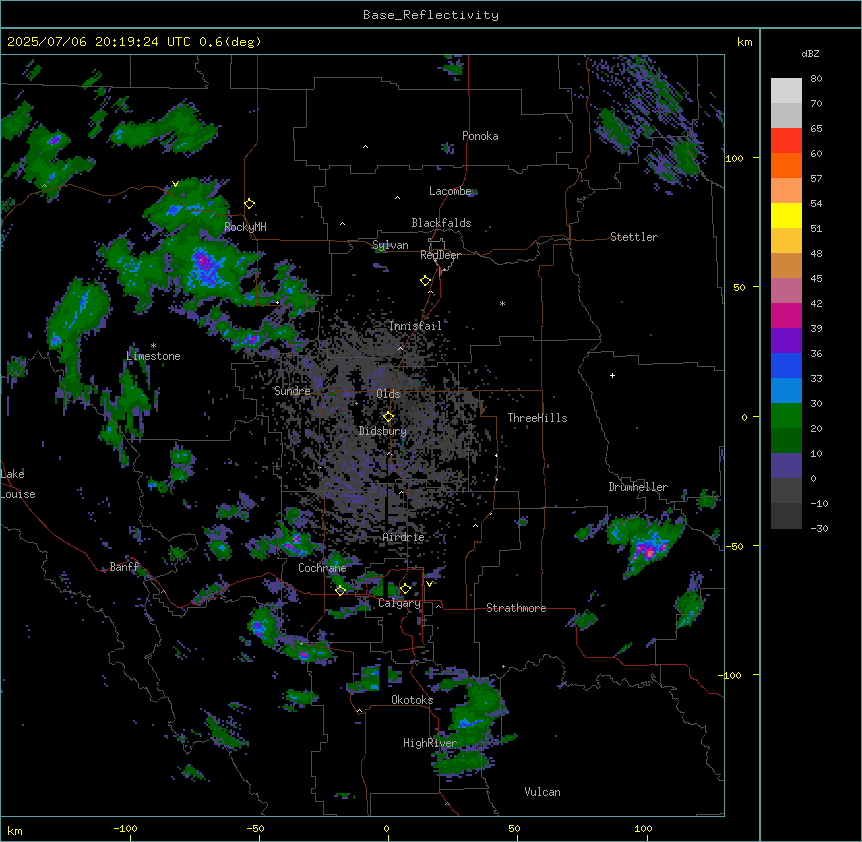Click the Blackfalds map label
The height and width of the screenshot is (842, 862).
point(441,223)
